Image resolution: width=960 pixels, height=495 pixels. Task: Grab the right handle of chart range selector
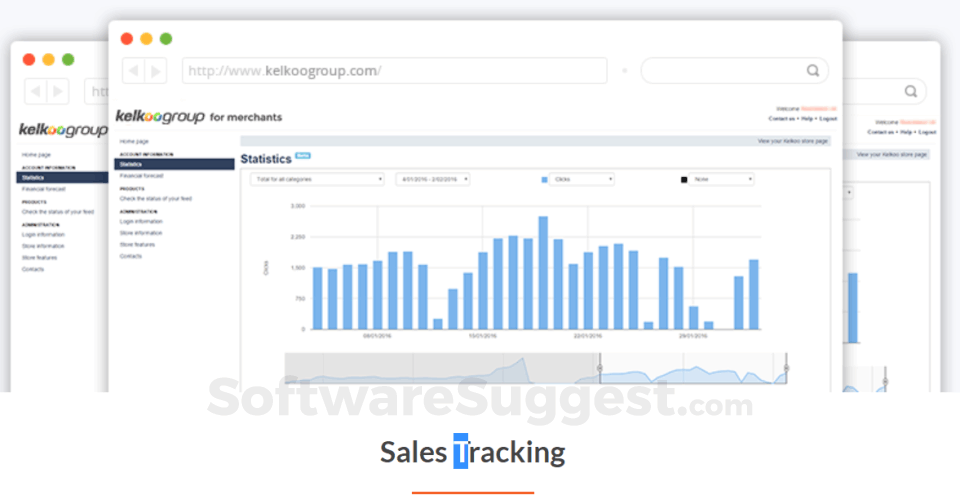[786, 368]
